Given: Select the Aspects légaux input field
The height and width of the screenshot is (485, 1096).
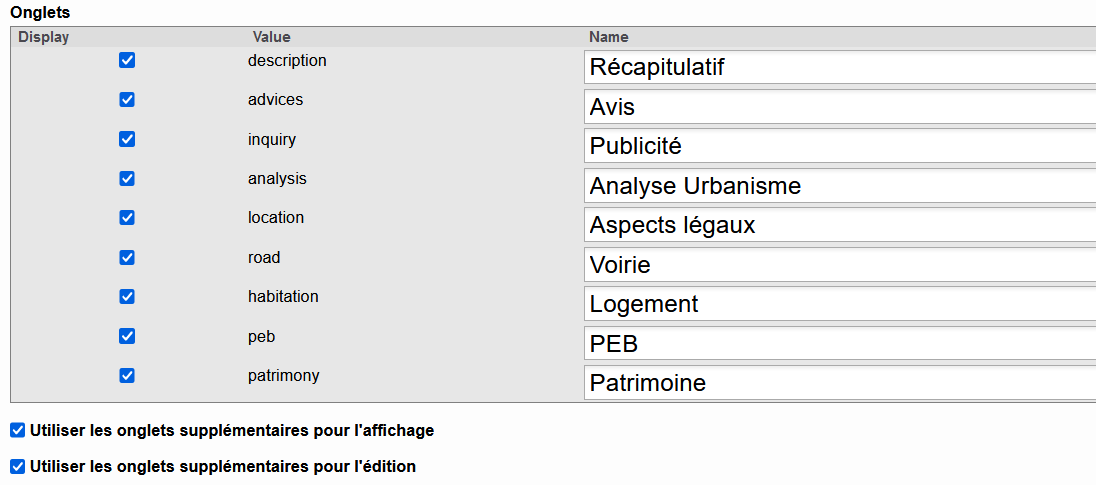Looking at the screenshot, I should tap(839, 225).
